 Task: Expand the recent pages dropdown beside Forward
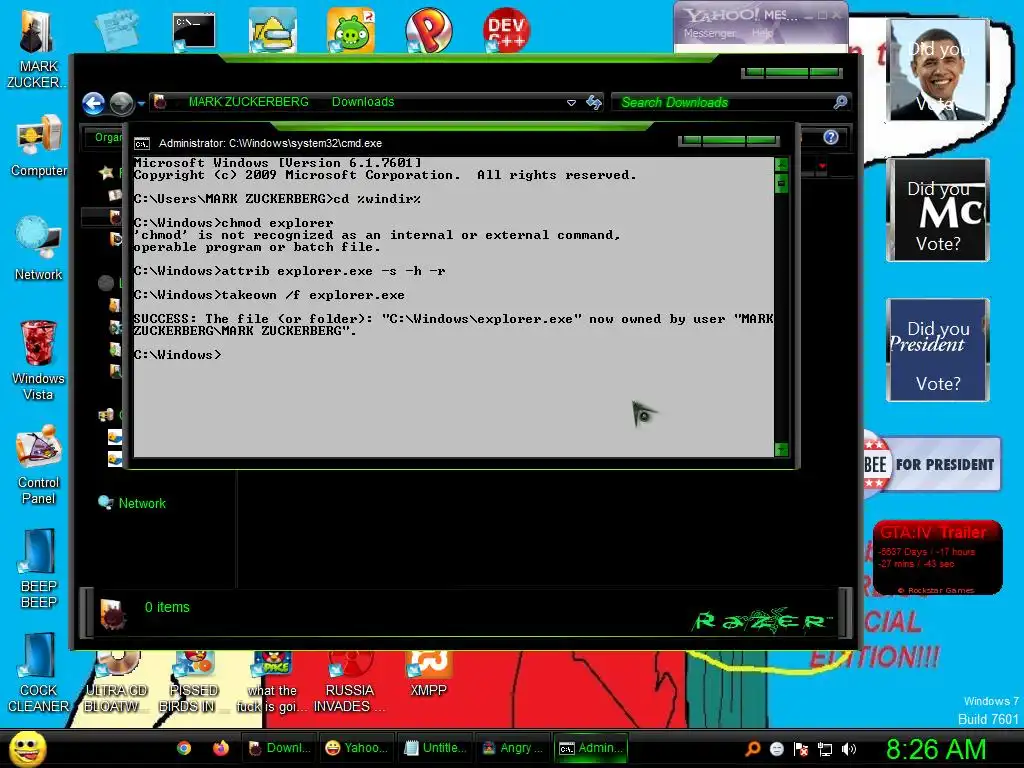141,103
